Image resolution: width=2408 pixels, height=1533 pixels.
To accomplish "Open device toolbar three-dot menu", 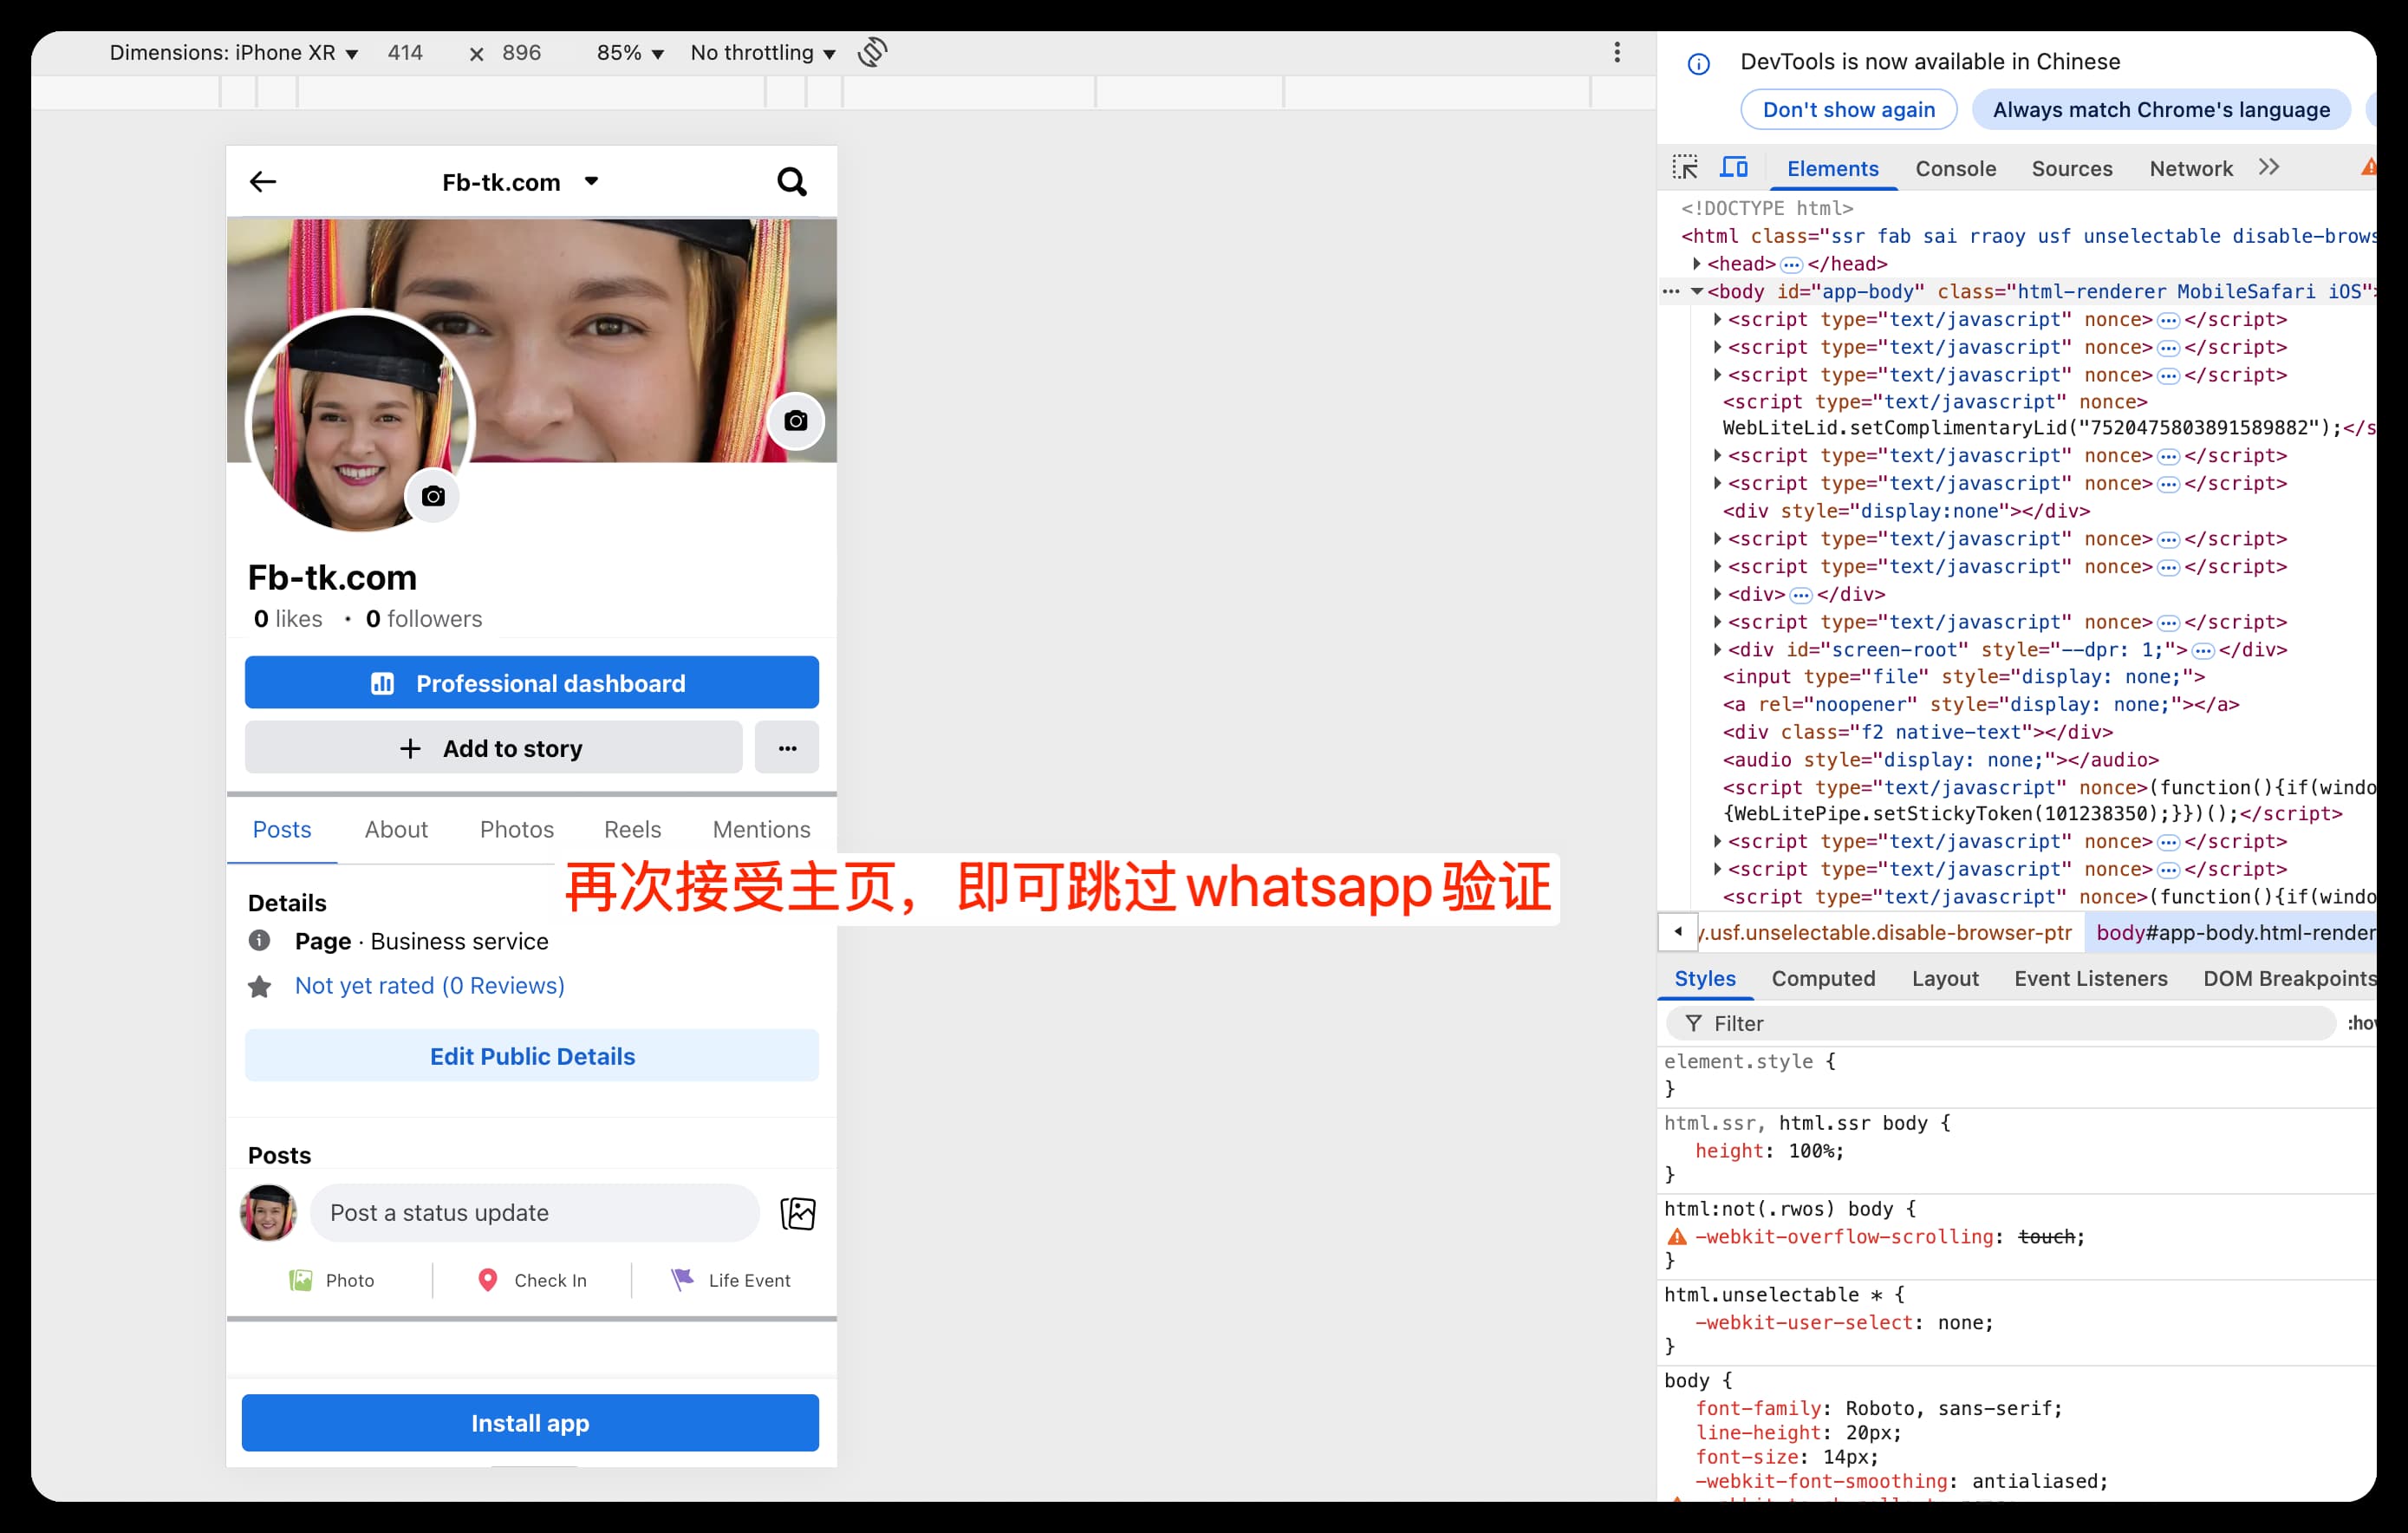I will click(1617, 53).
